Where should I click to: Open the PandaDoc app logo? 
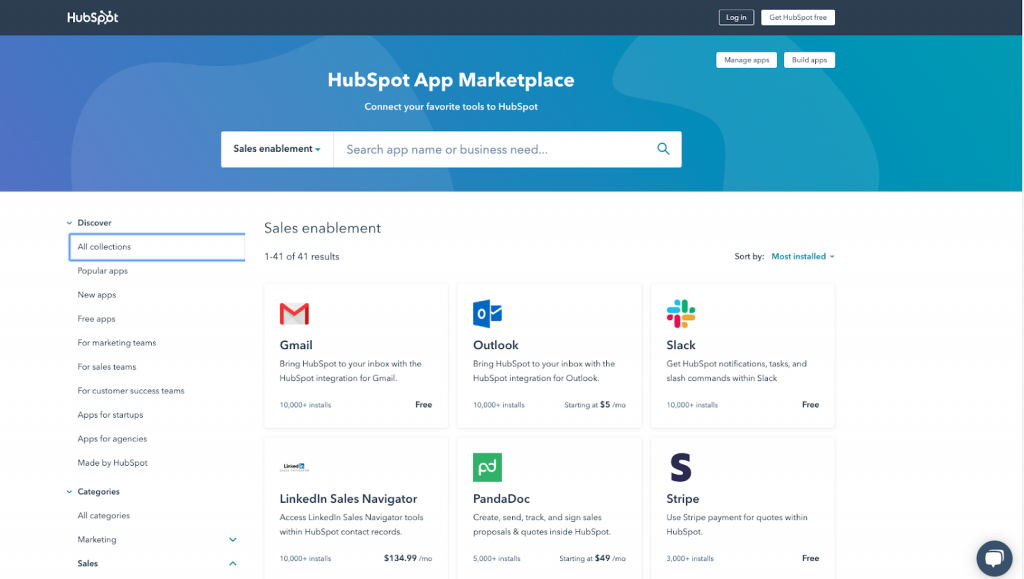click(487, 467)
